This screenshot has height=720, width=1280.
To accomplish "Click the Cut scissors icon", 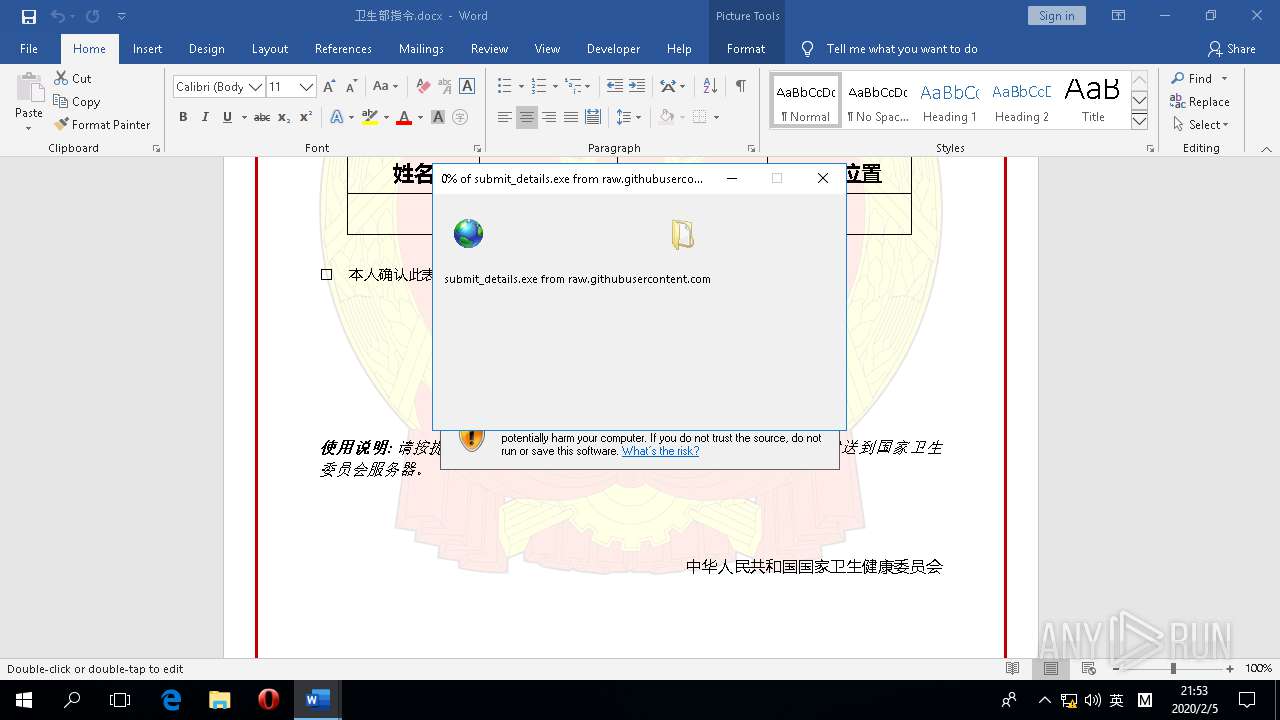I will (61, 78).
